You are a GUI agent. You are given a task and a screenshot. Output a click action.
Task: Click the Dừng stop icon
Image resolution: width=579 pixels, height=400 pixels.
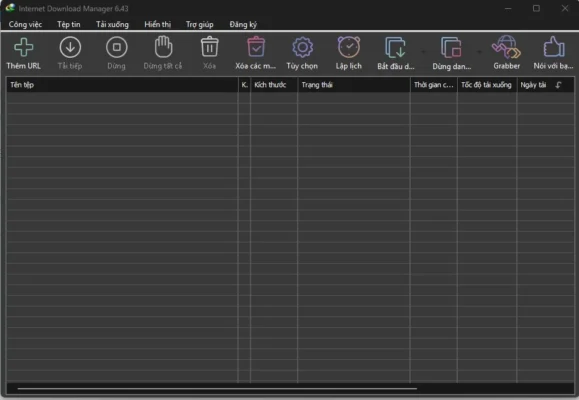[x=117, y=47]
